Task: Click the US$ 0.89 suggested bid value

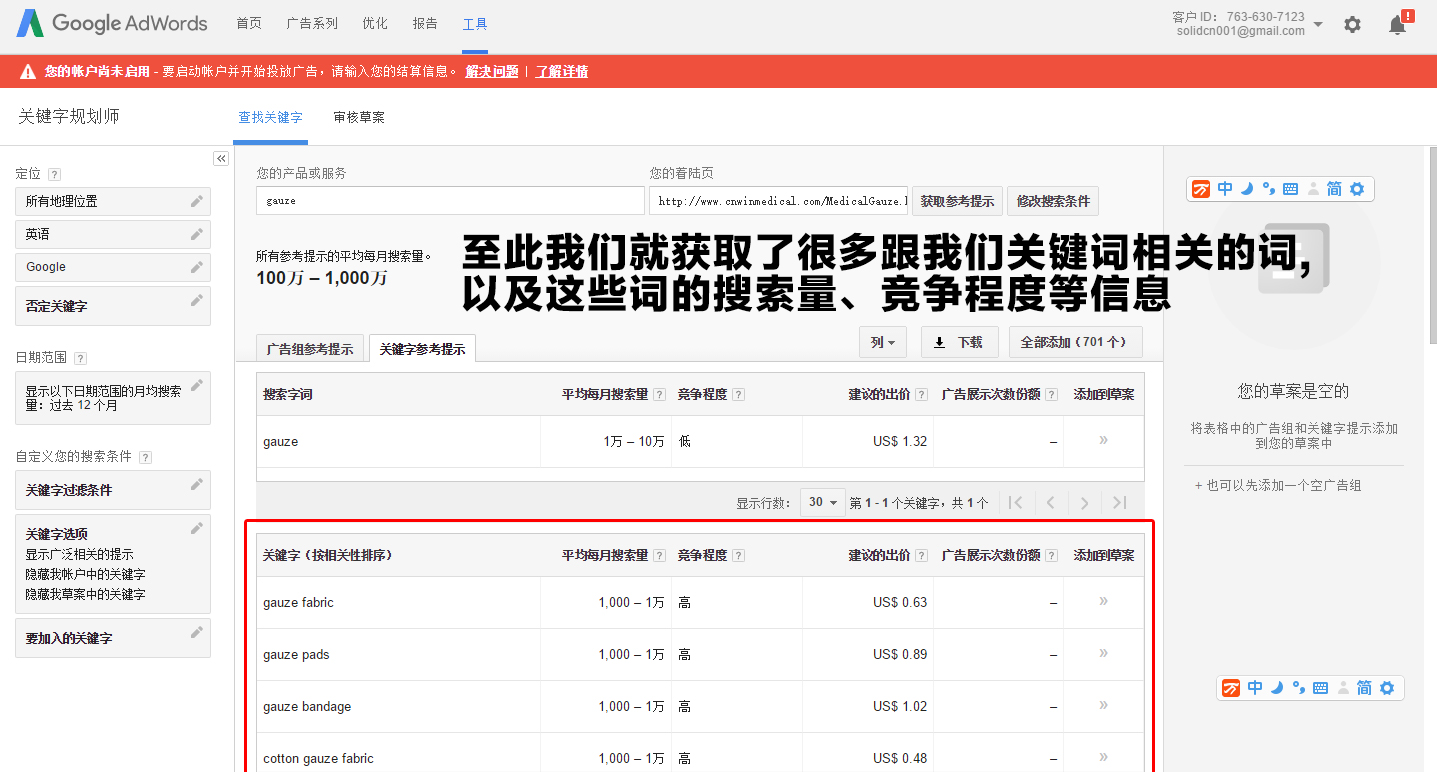Action: click(900, 654)
